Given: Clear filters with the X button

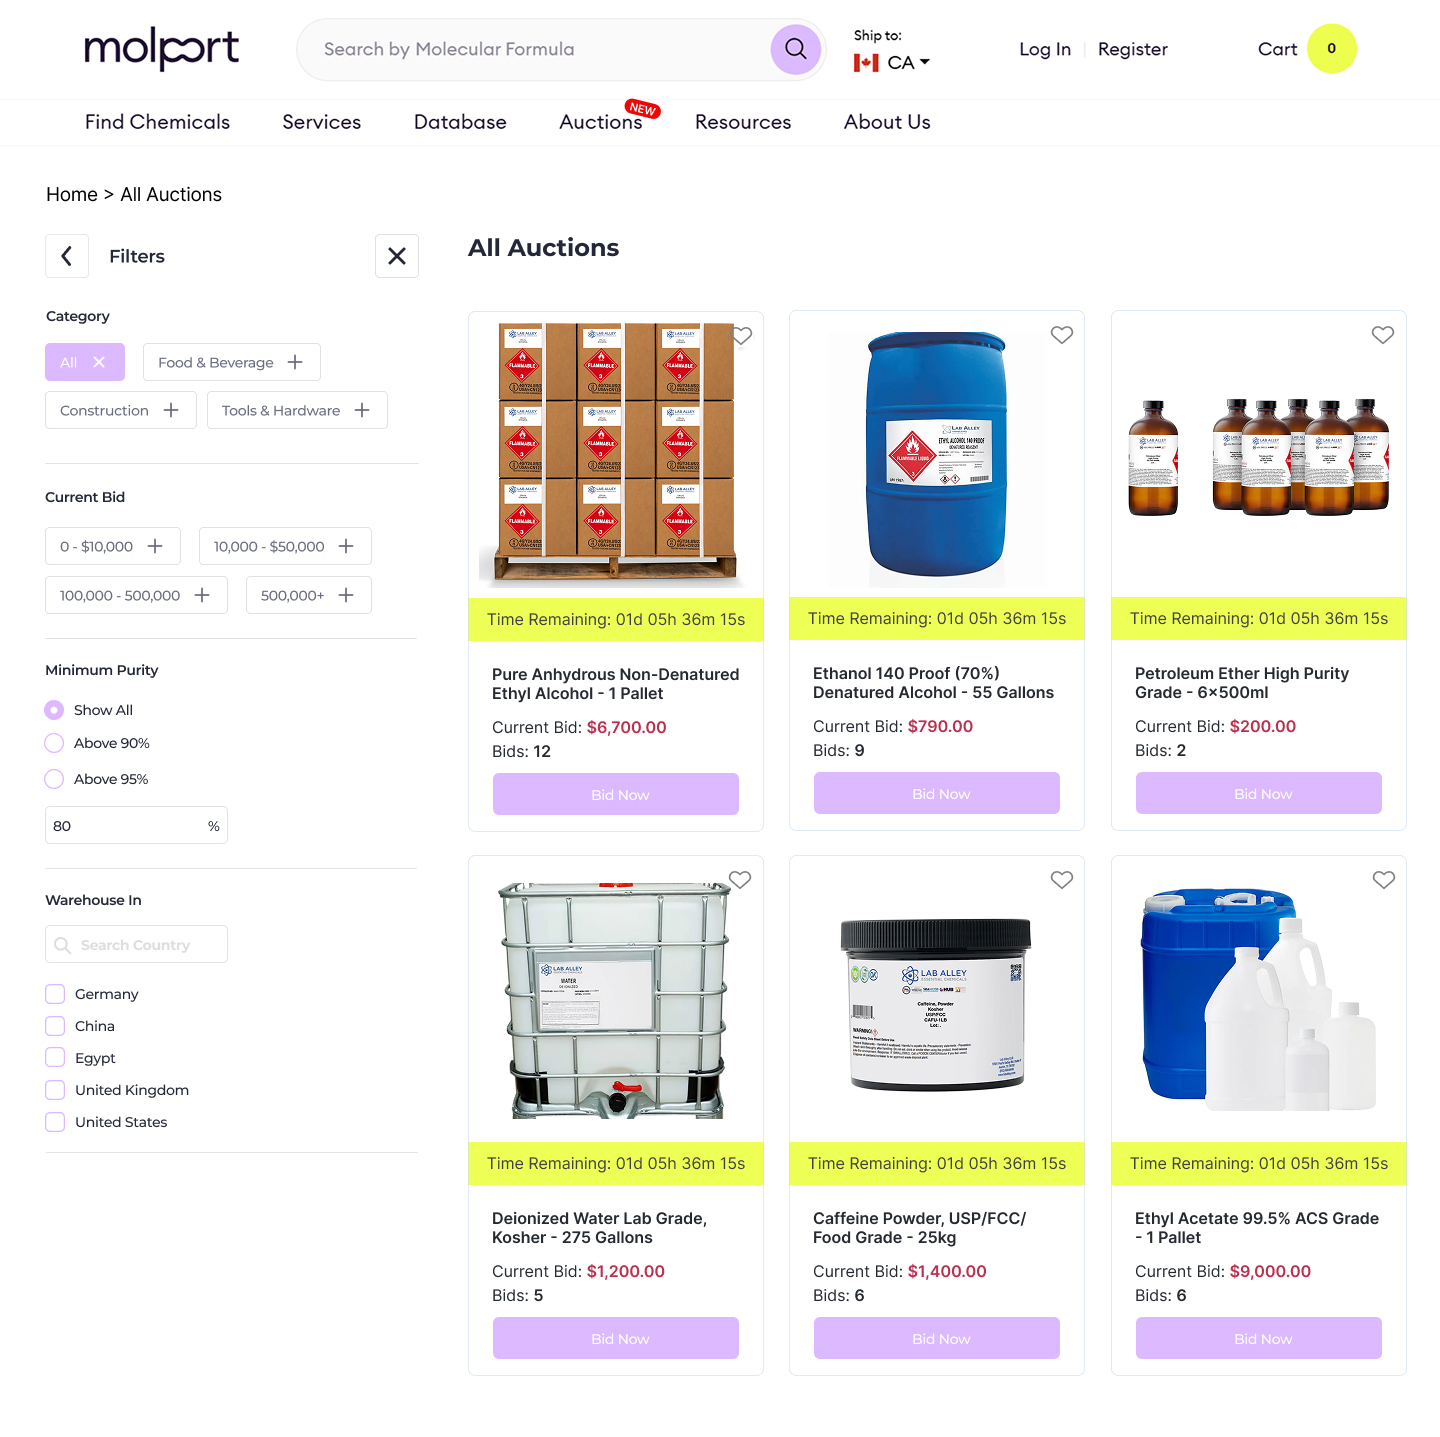Looking at the screenshot, I should pyautogui.click(x=397, y=256).
